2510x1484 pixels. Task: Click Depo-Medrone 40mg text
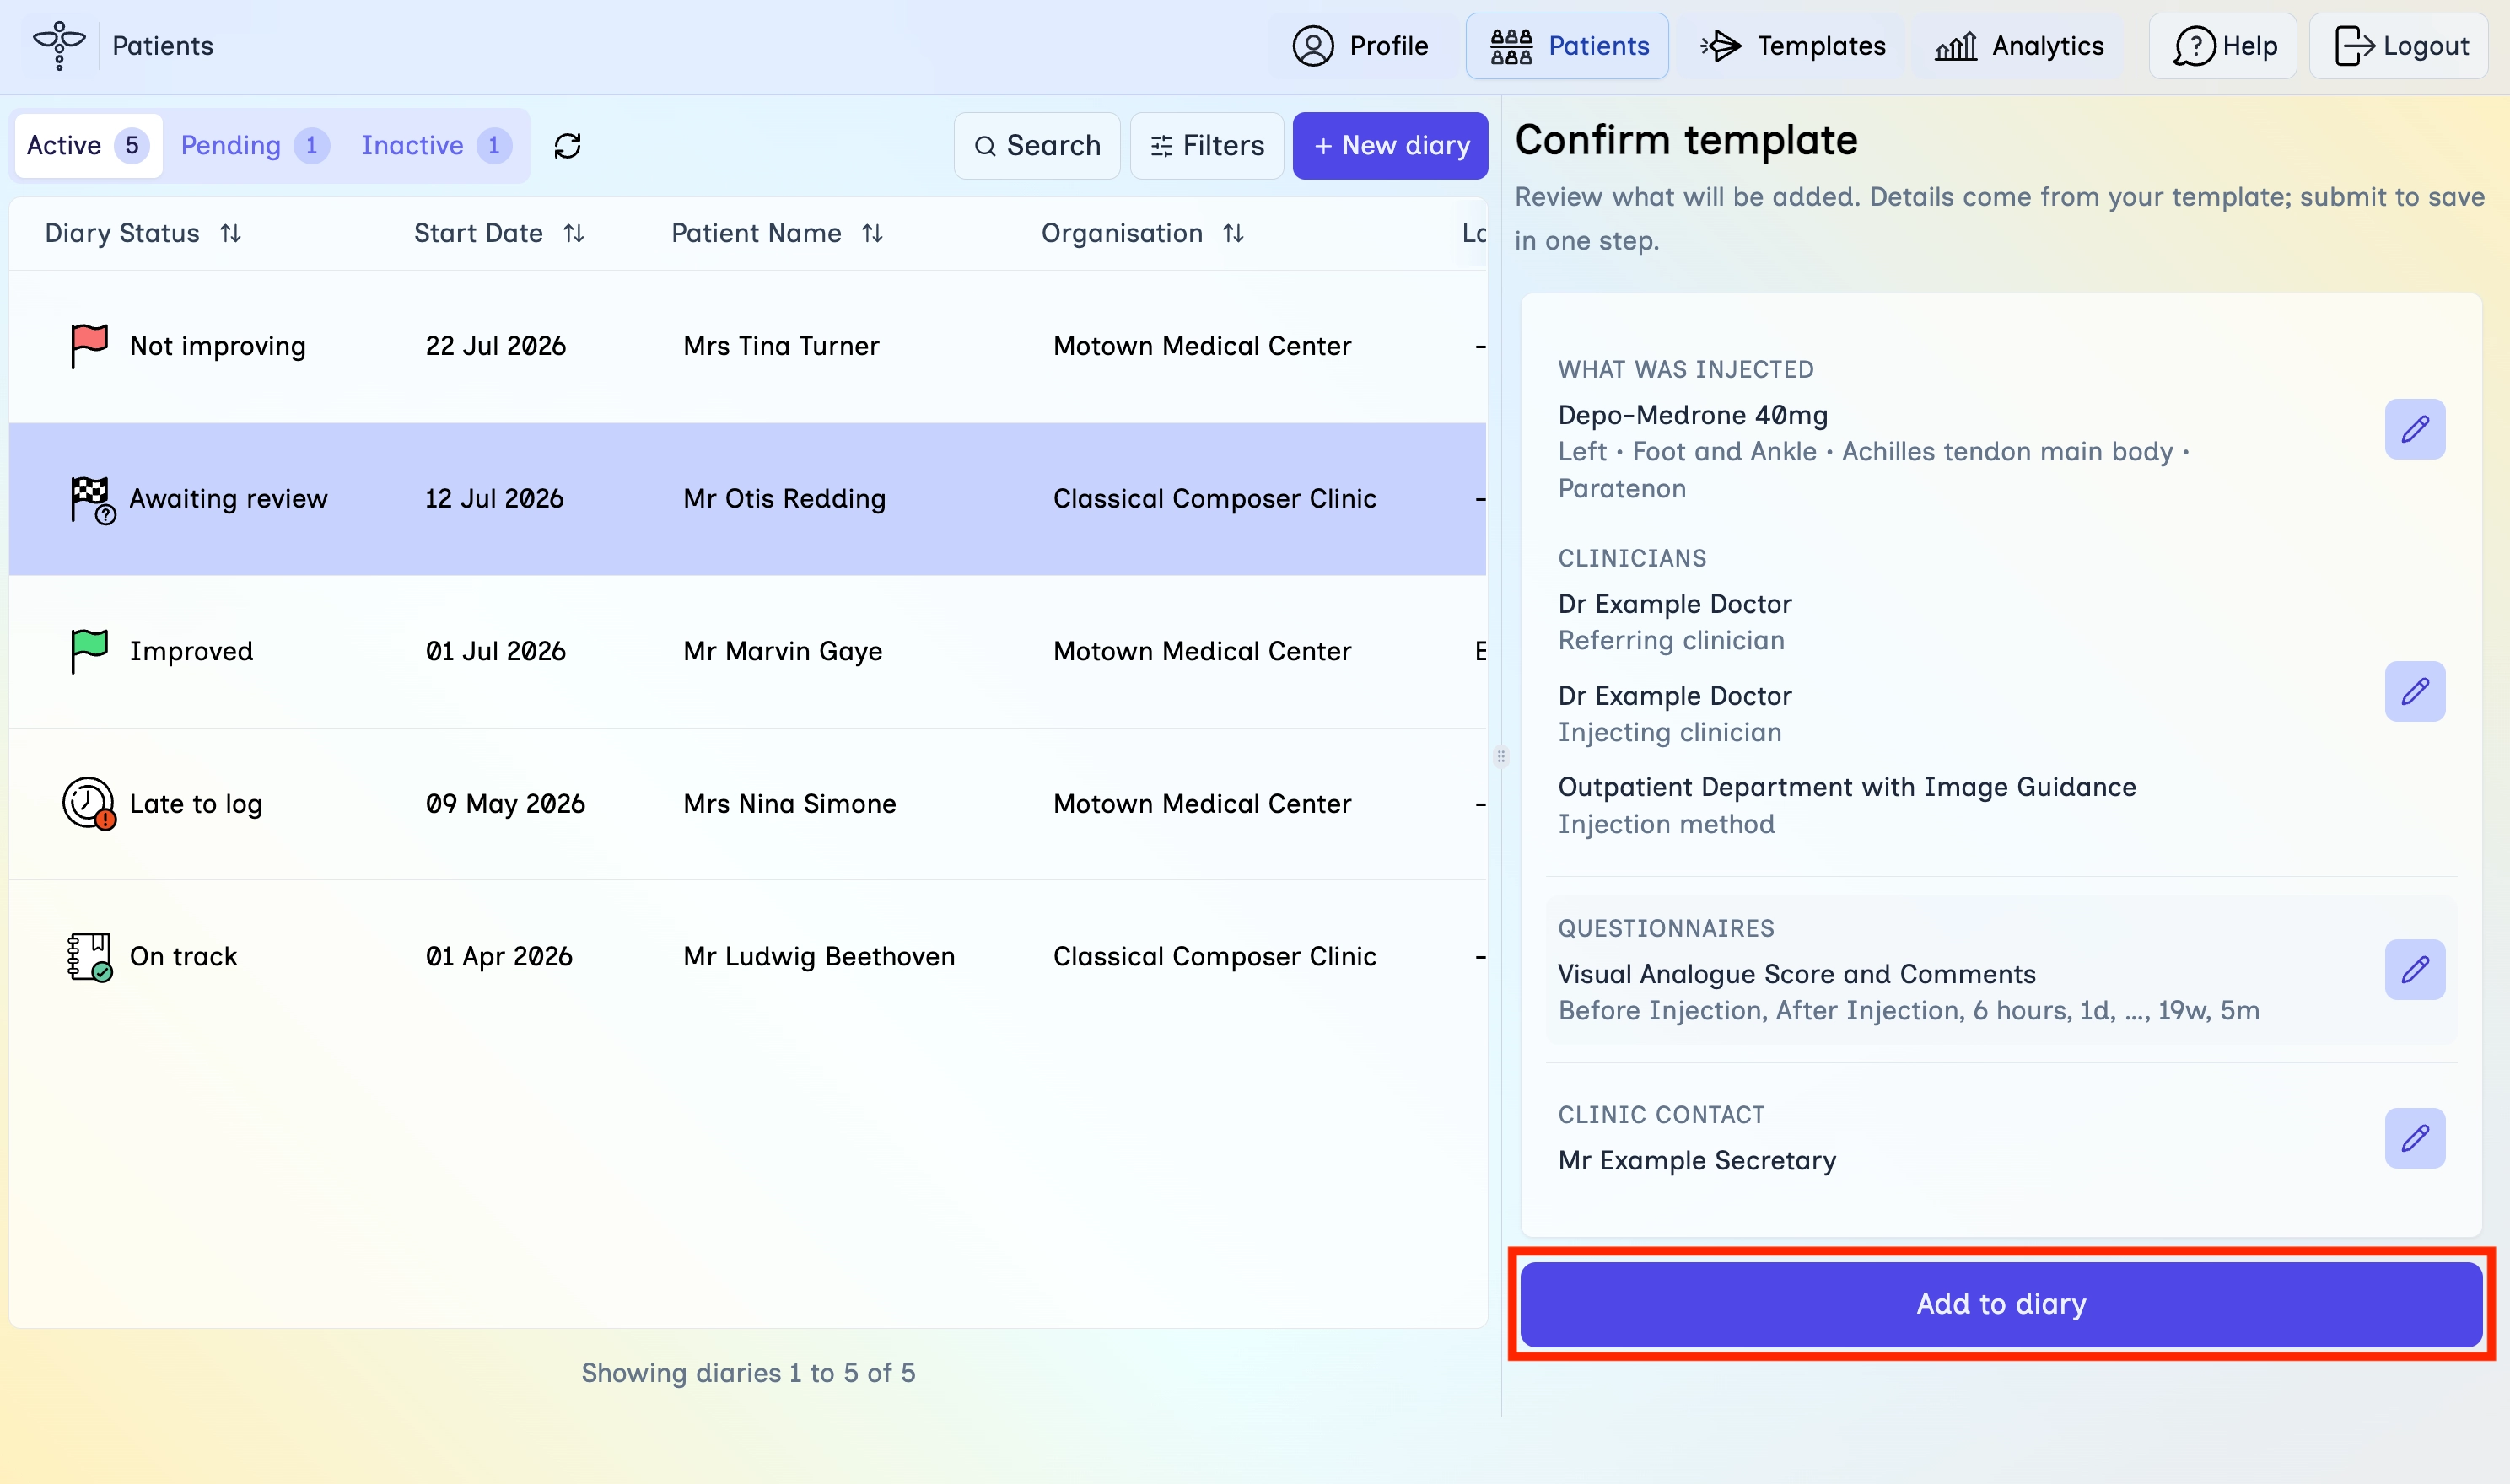(1692, 415)
